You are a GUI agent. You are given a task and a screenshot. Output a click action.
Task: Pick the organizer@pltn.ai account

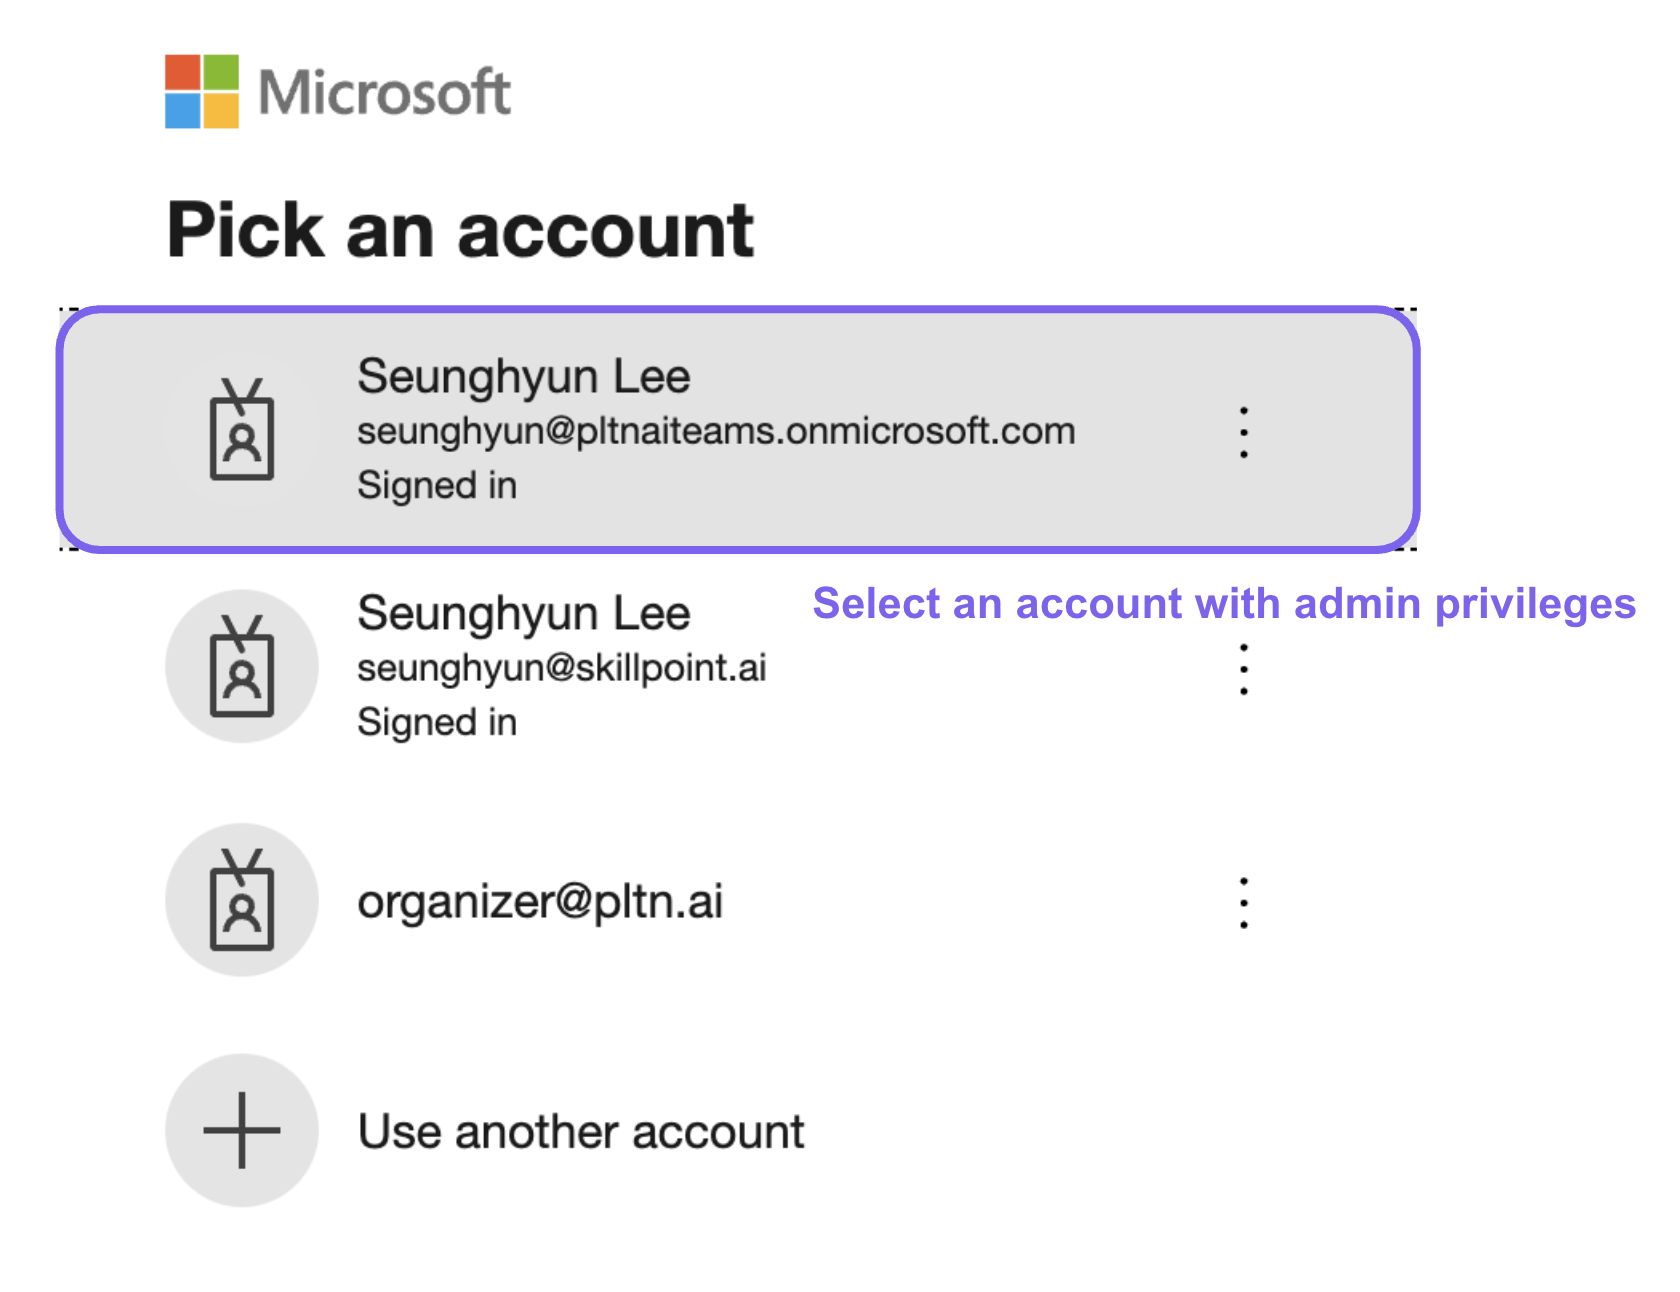point(738,901)
